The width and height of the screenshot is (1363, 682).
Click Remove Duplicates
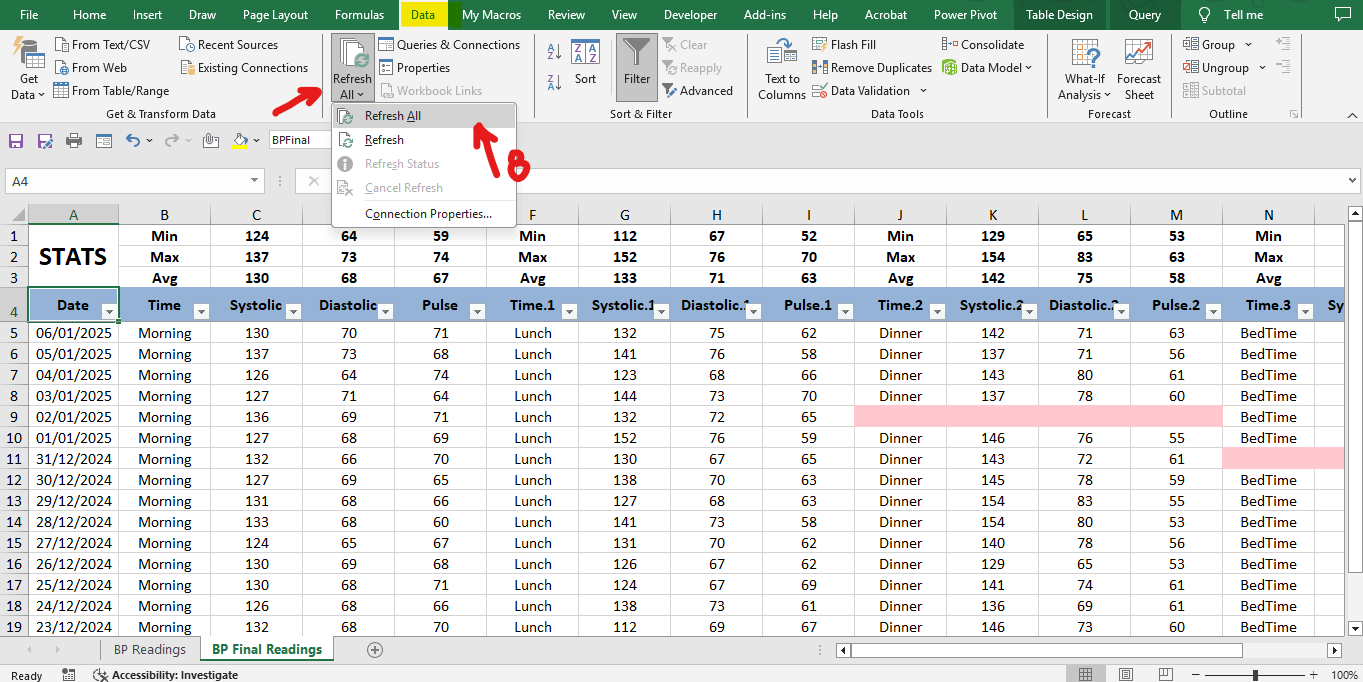coord(871,68)
